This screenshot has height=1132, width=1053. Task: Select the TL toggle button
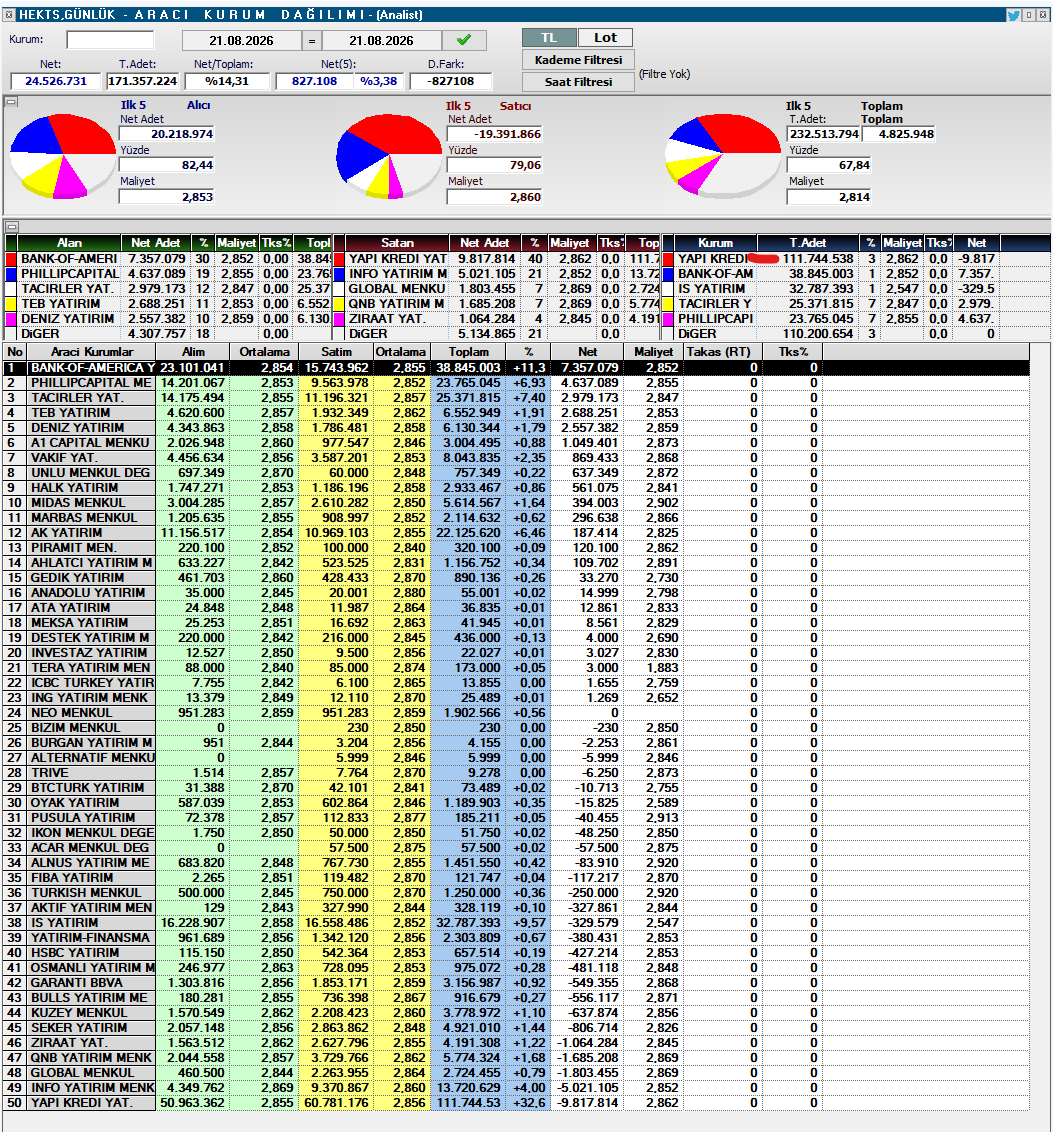(549, 38)
